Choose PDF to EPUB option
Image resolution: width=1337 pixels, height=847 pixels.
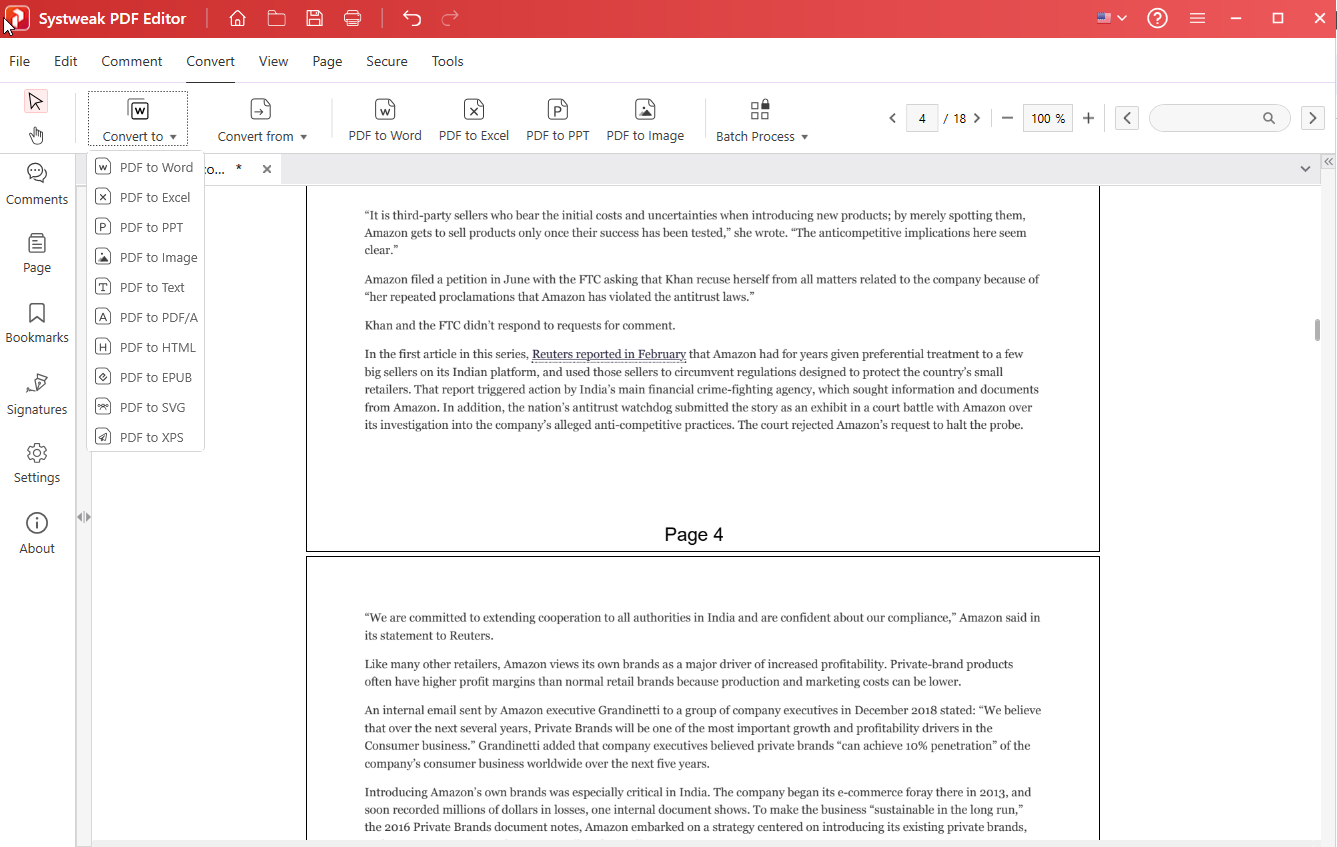(x=146, y=377)
